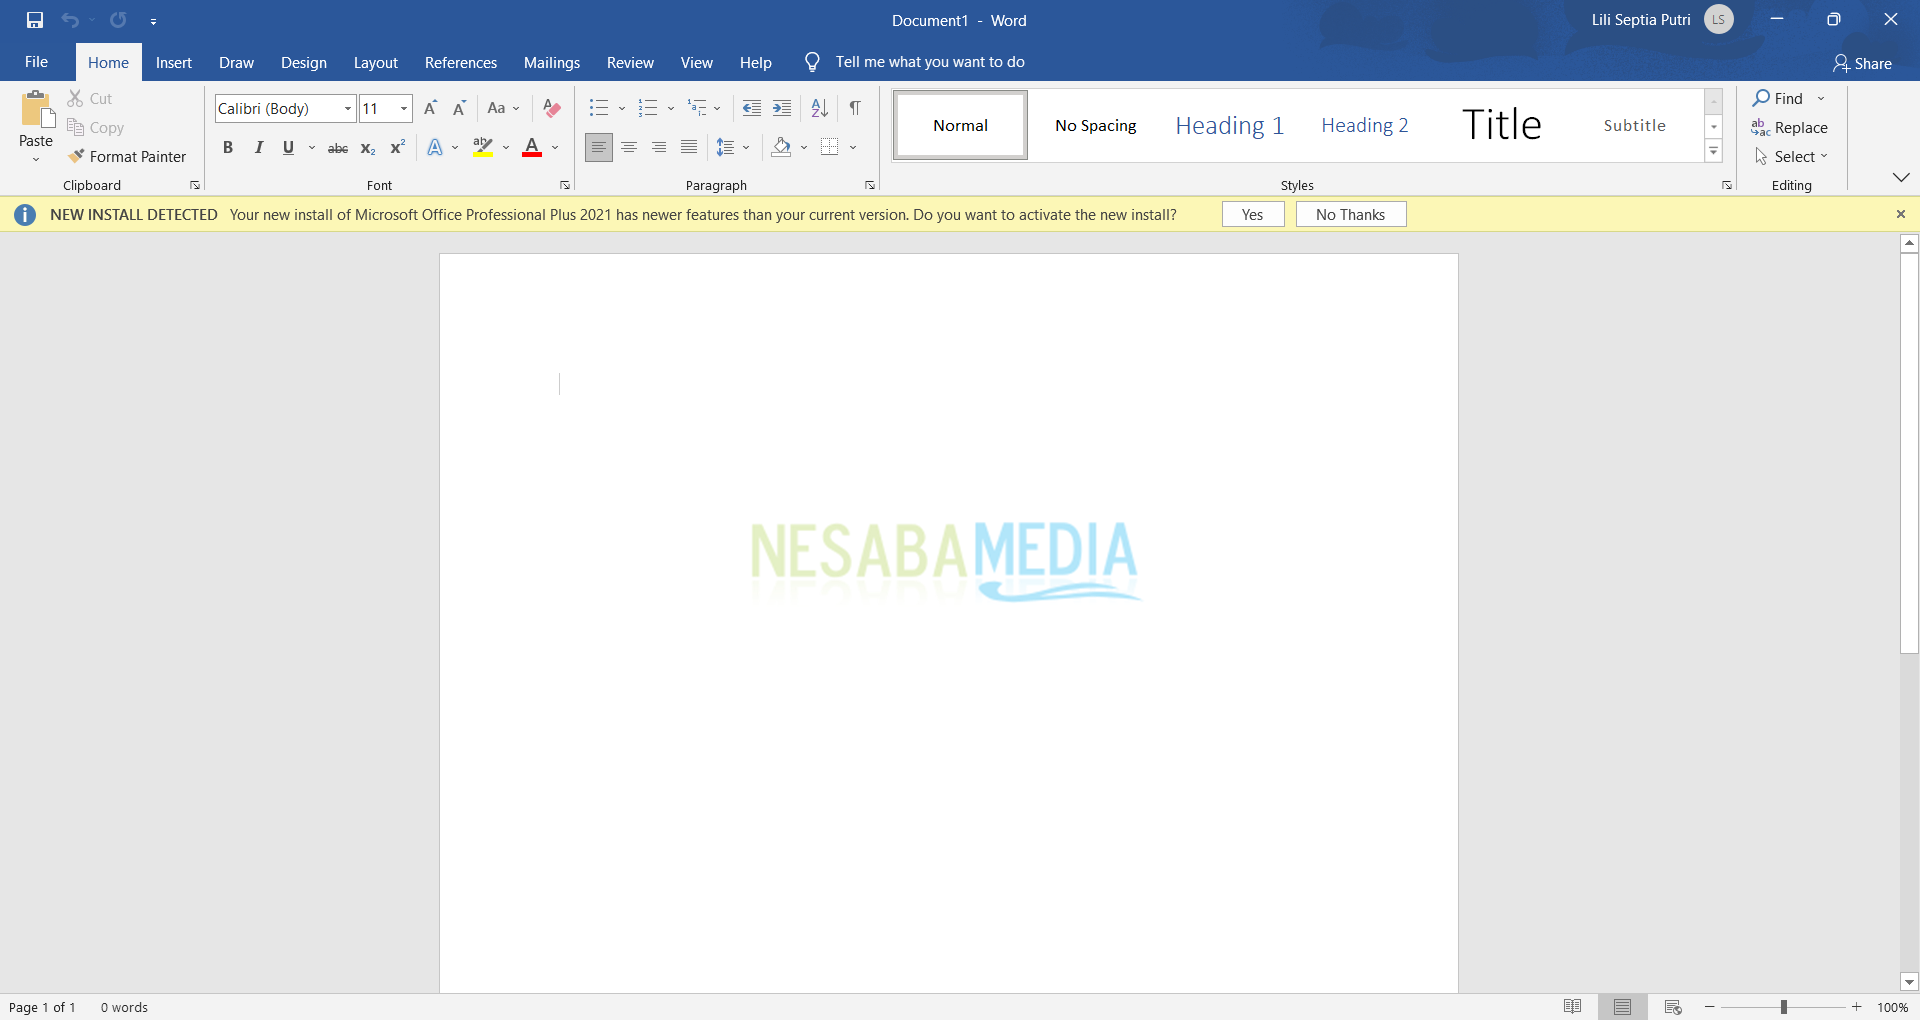Apply borders with the Borders icon
1920x1020 pixels.
(x=830, y=148)
